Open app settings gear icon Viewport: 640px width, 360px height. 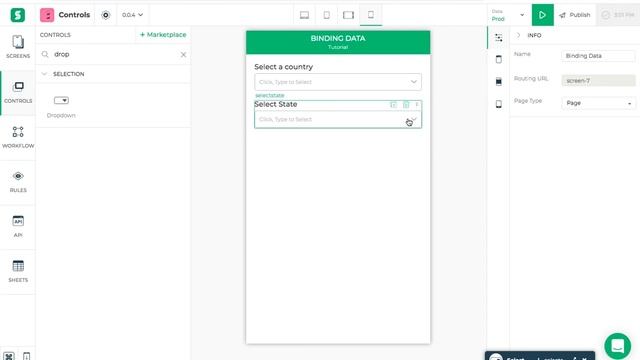[106, 15]
